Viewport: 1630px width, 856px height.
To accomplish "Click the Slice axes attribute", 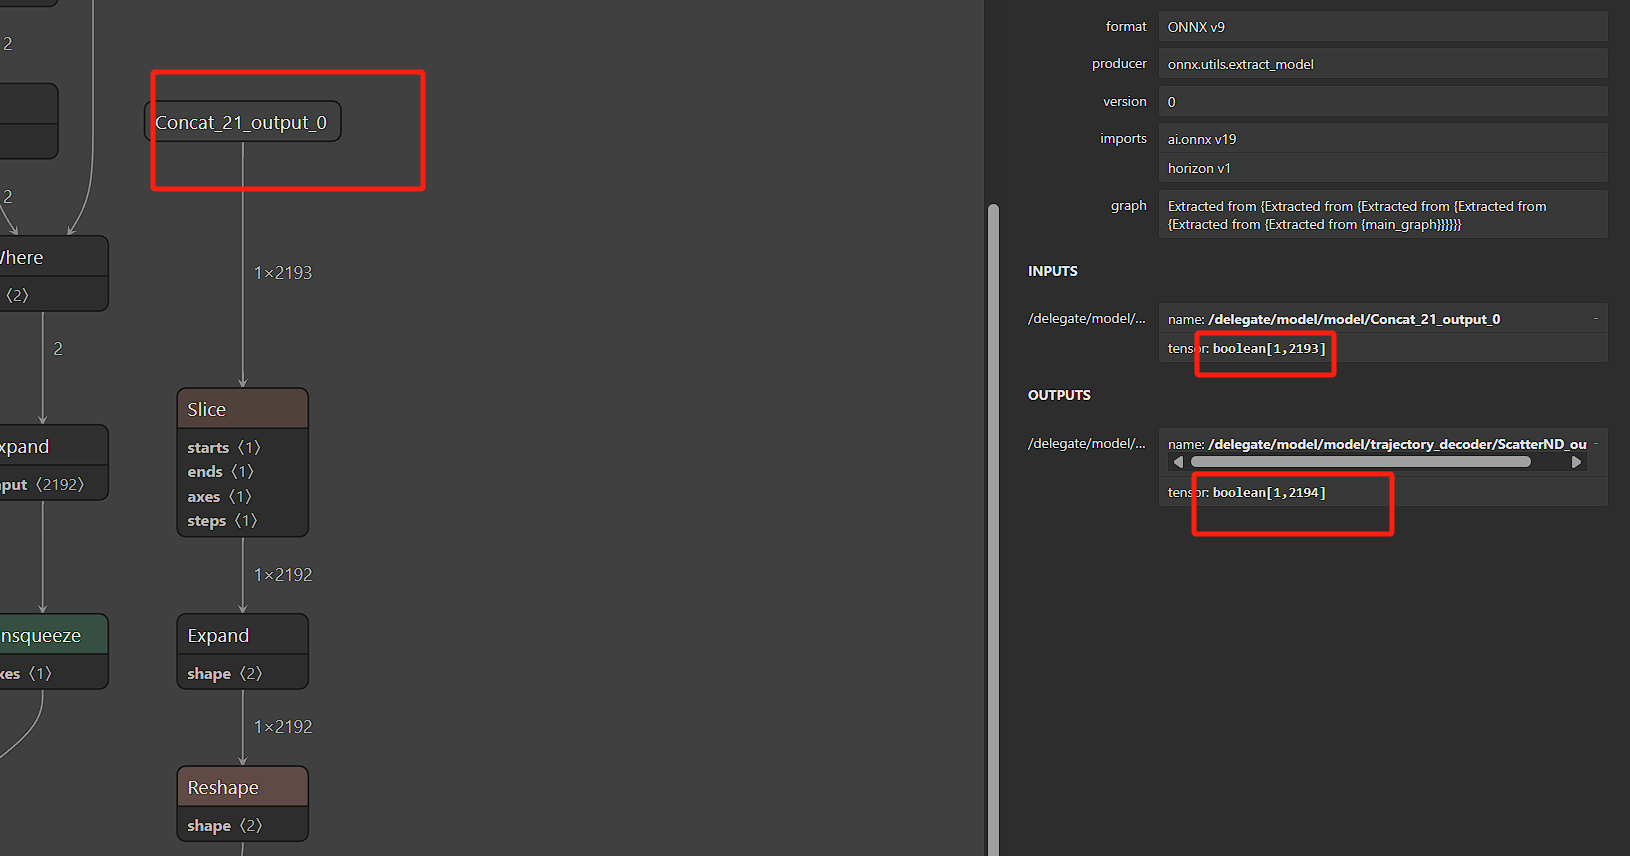I will [x=219, y=497].
